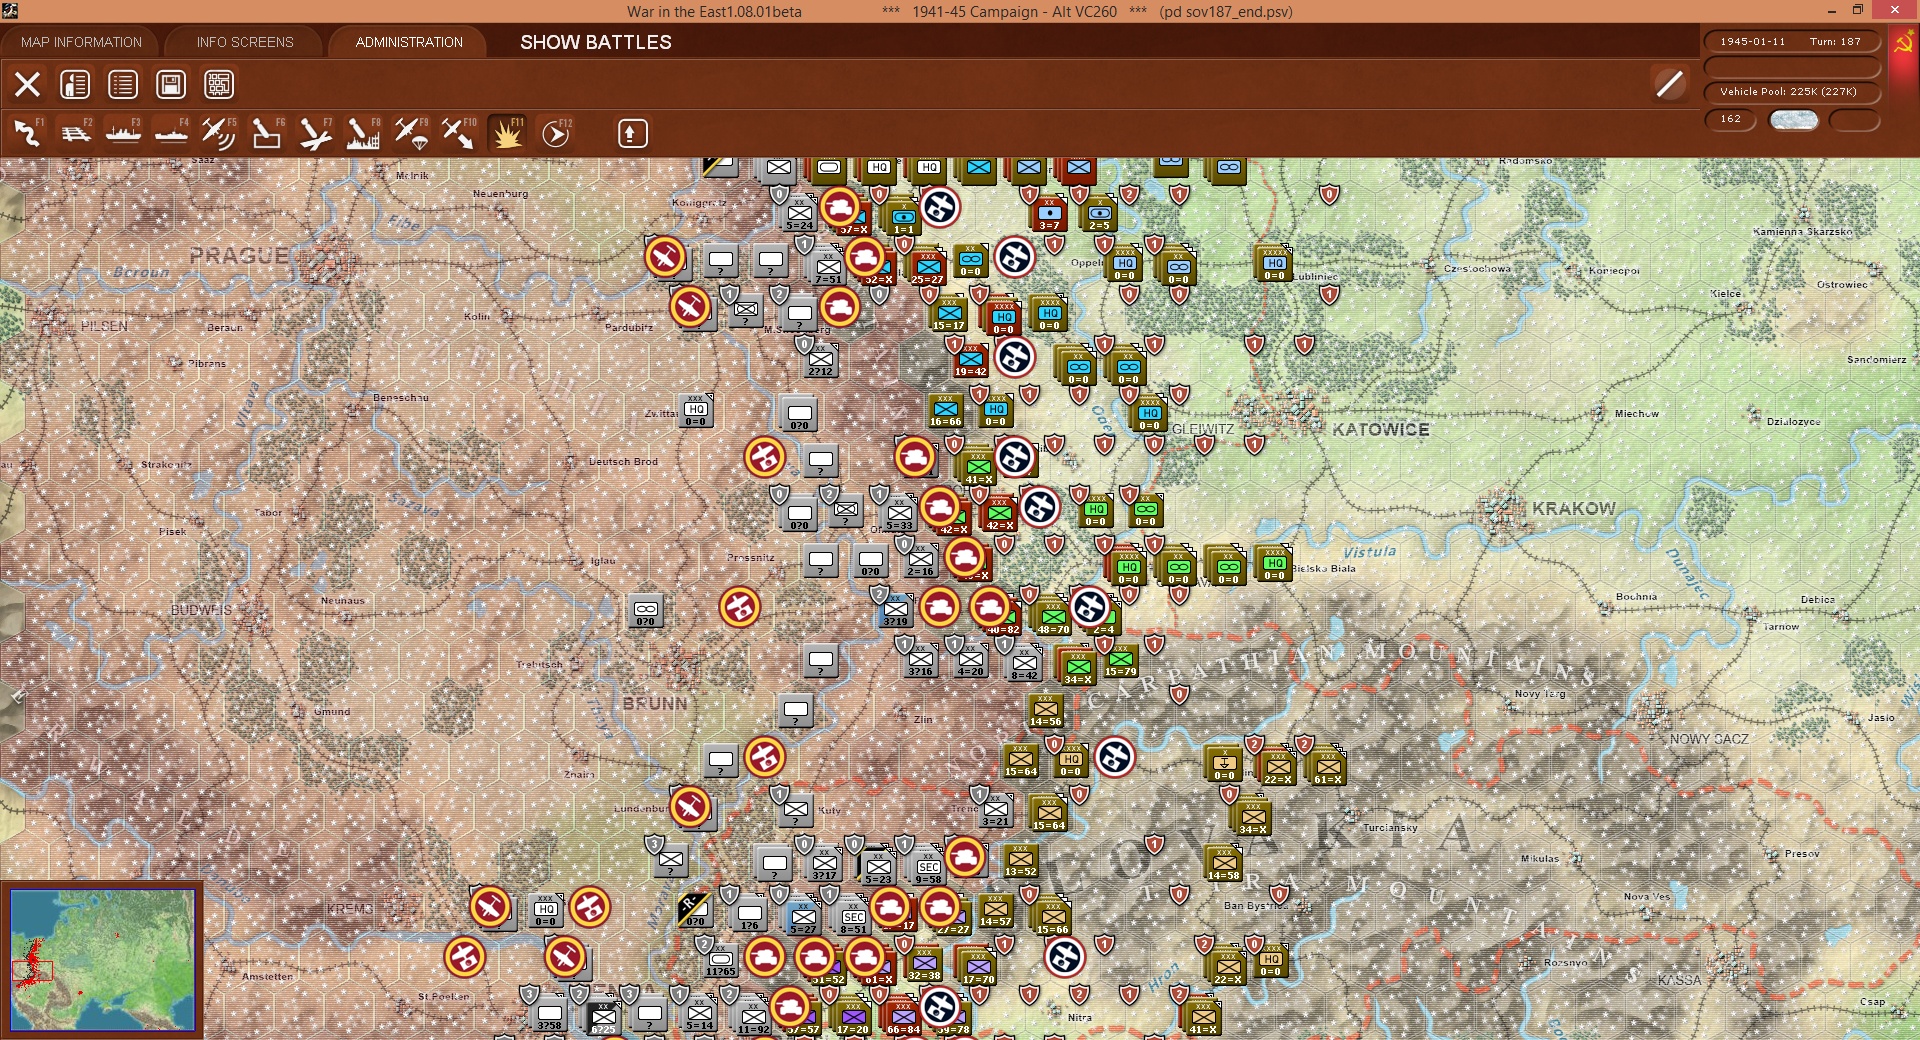This screenshot has width=1920, height=1040.
Task: Open the person-with-list preferences icon
Action: 75,85
